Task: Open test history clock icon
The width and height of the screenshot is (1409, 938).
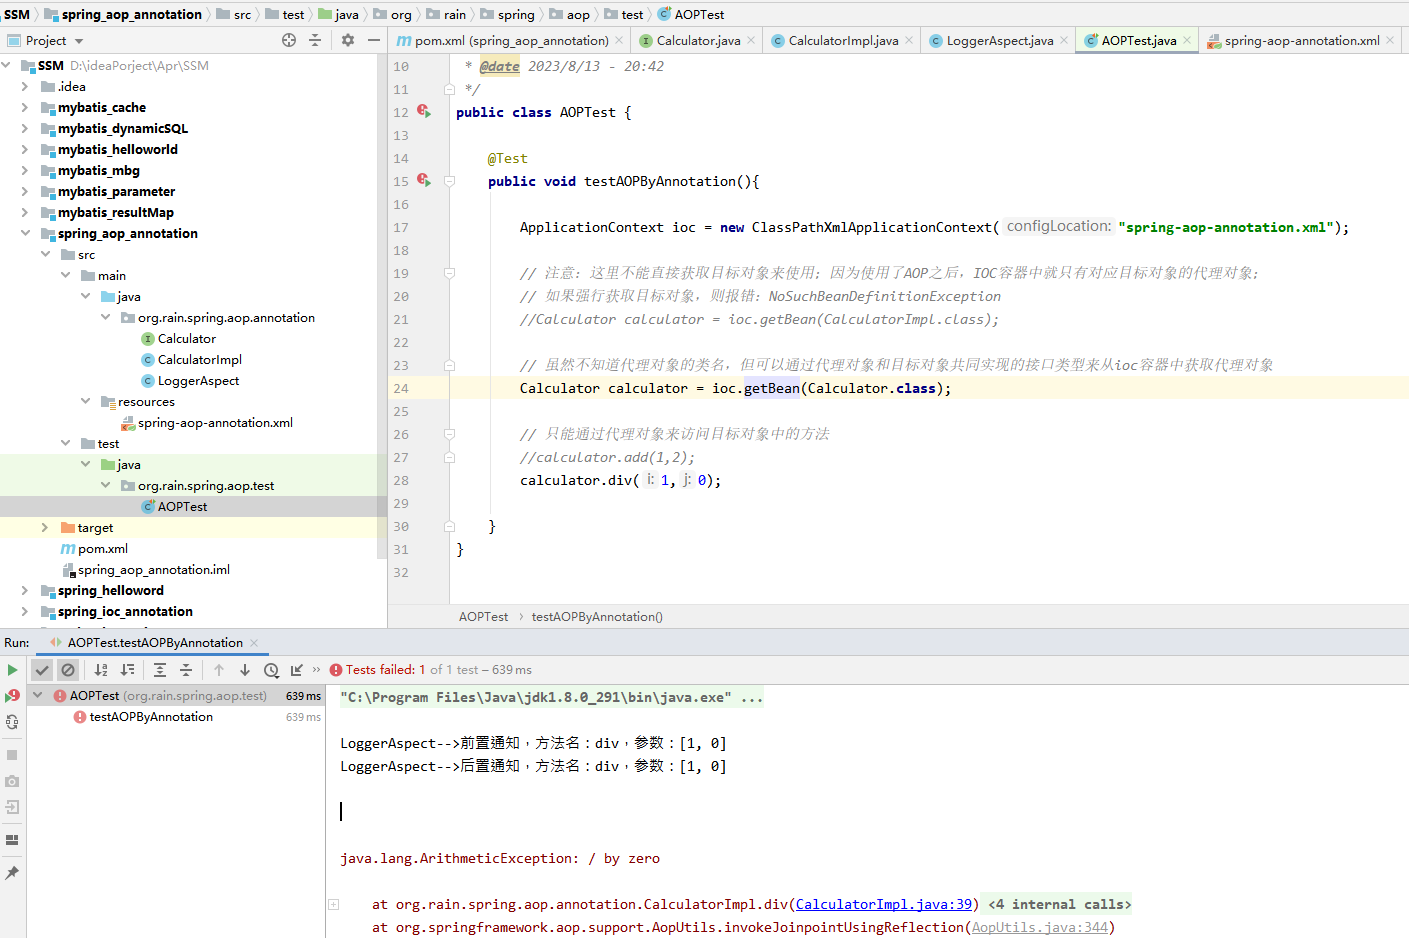Action: pyautogui.click(x=271, y=670)
